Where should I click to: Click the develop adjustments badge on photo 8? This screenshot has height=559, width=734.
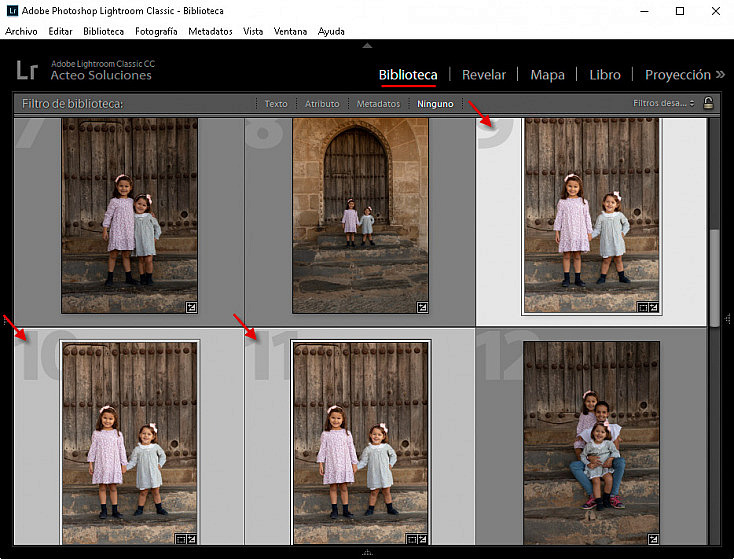pyautogui.click(x=422, y=307)
